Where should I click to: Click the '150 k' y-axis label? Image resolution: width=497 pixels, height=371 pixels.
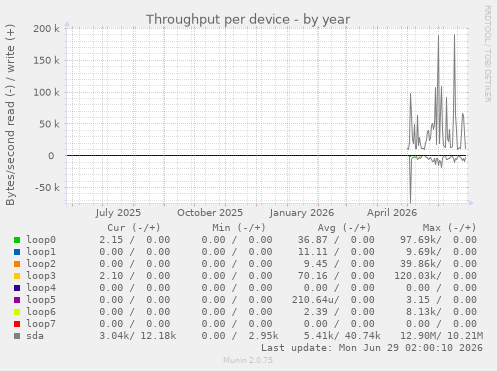[46, 60]
